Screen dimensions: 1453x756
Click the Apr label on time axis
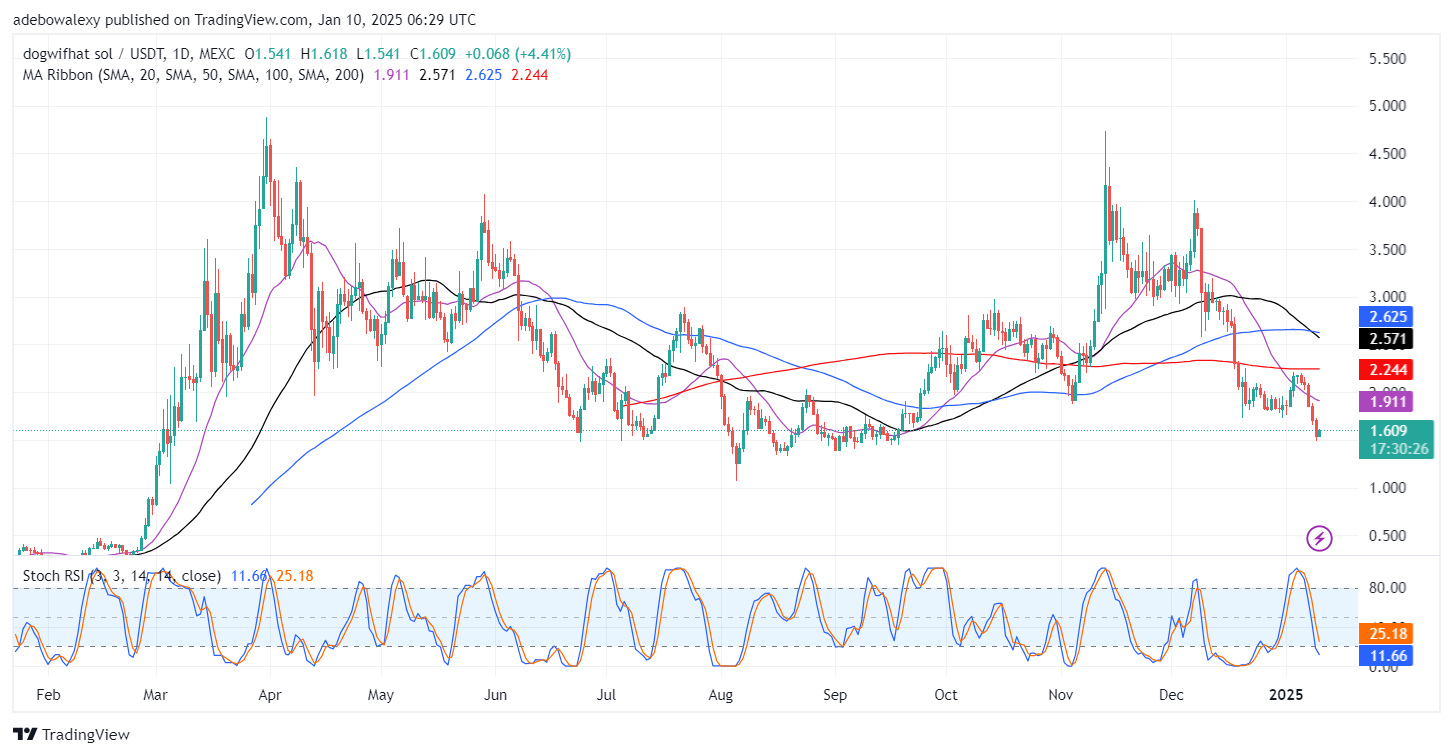click(268, 693)
